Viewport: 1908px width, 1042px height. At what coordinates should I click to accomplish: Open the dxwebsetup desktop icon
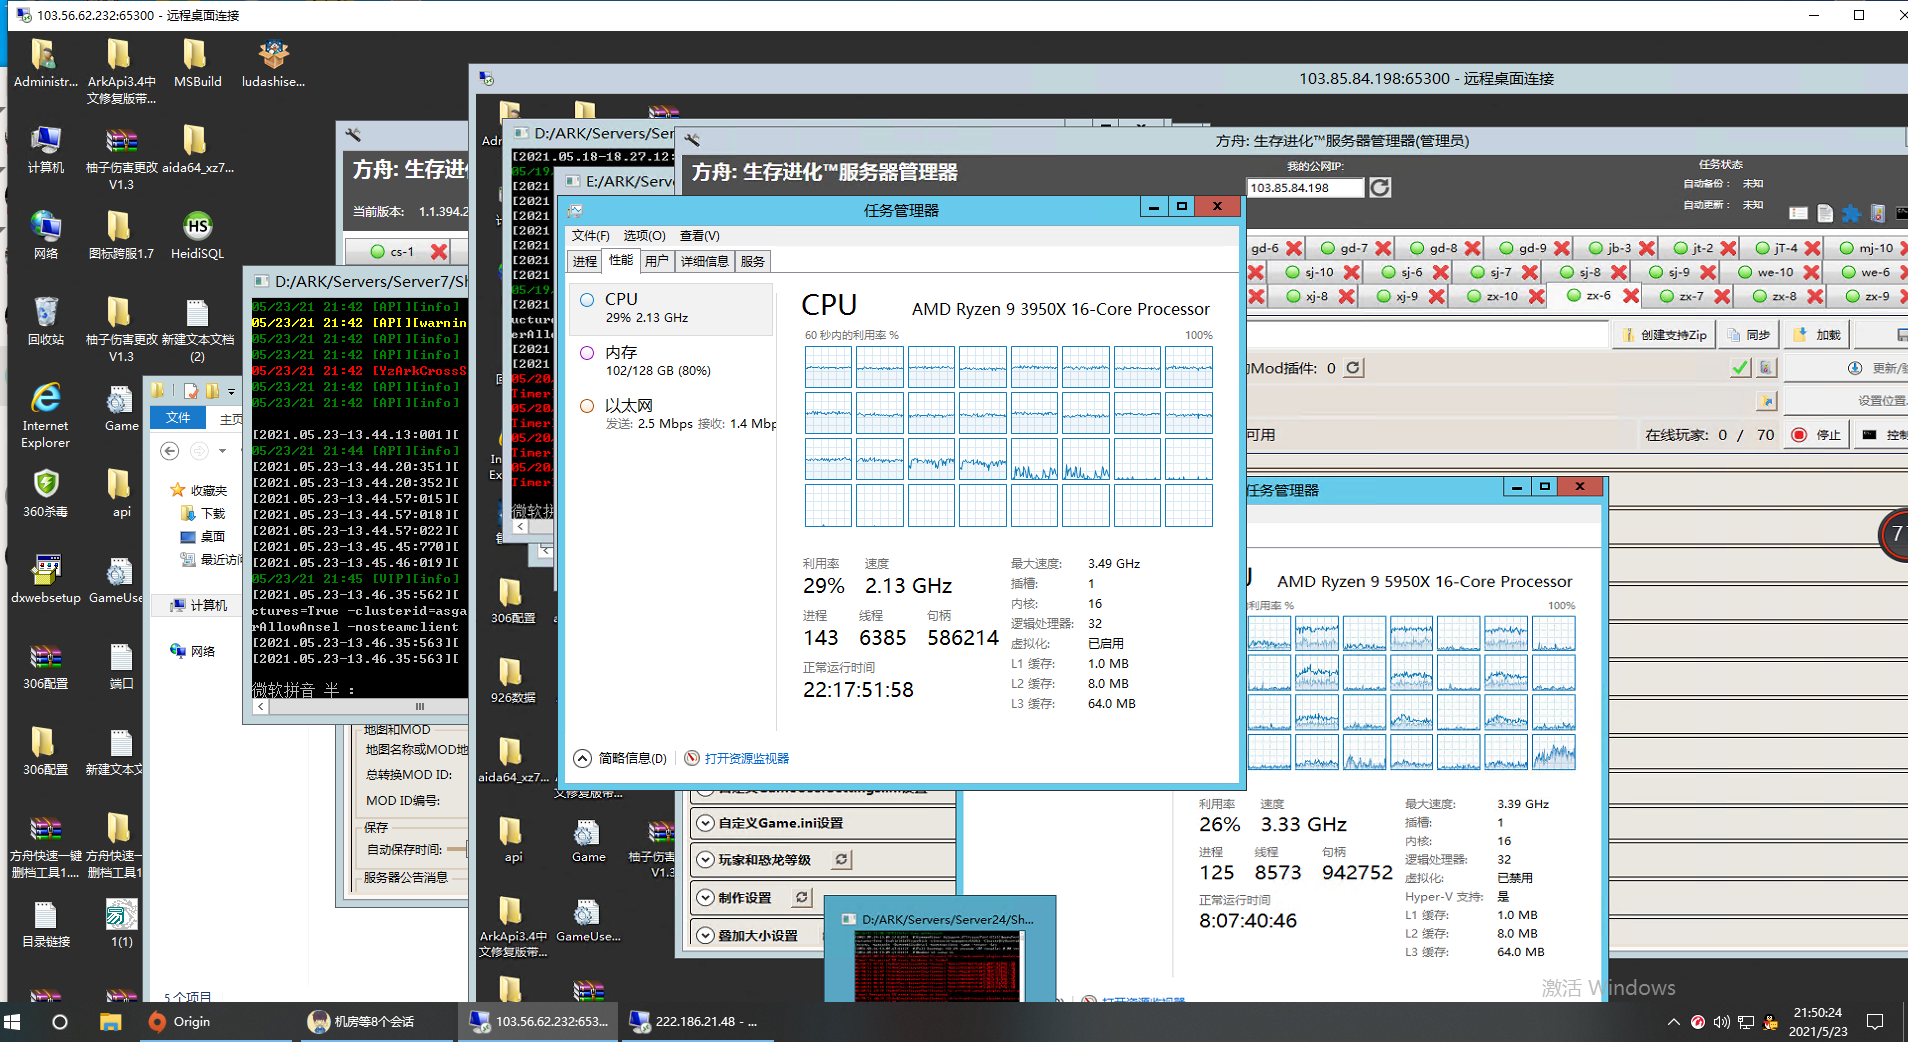(45, 578)
